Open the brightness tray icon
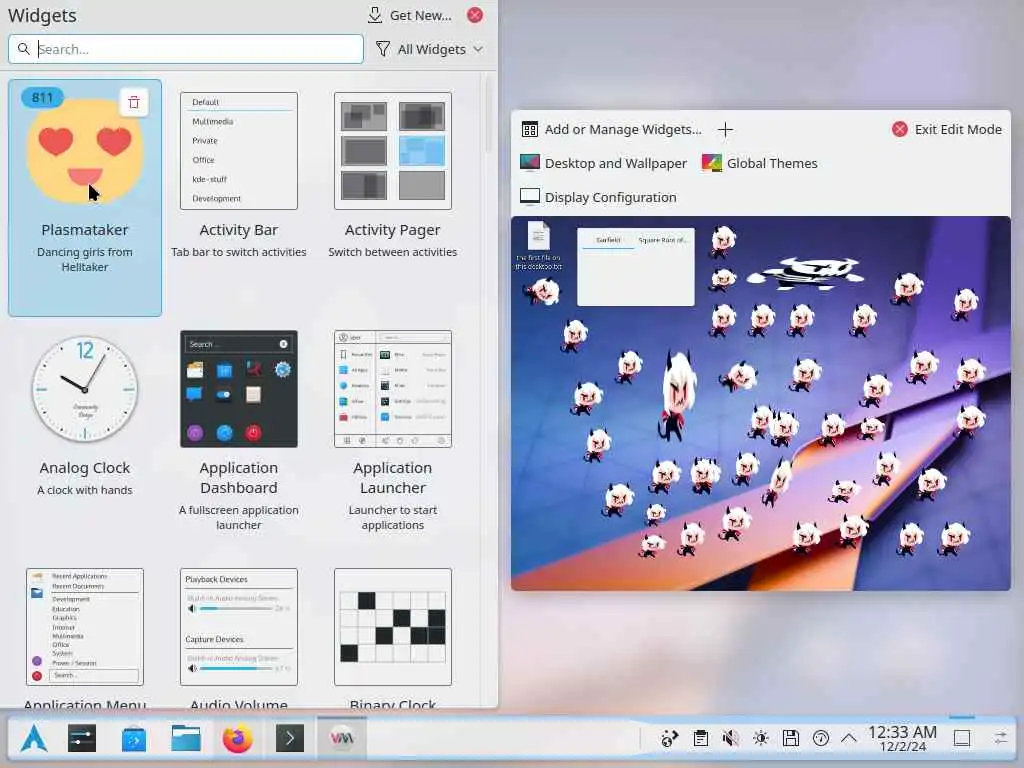The image size is (1024, 768). coord(761,739)
